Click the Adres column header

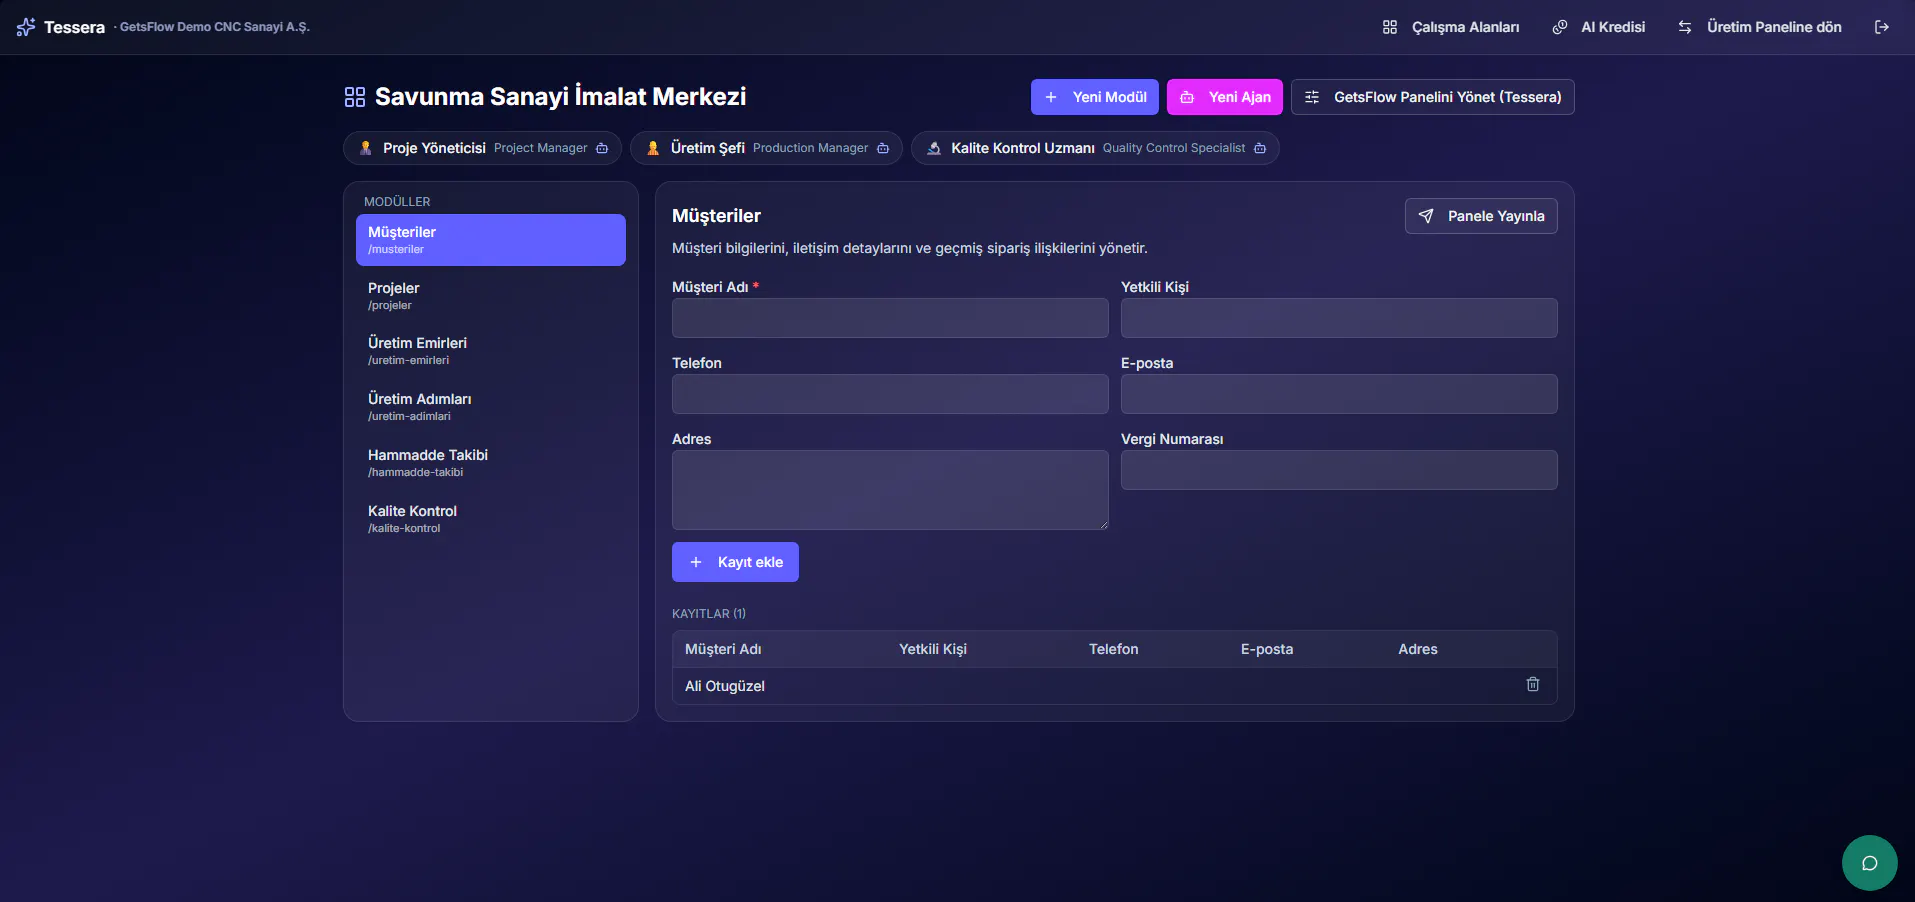pos(1418,649)
